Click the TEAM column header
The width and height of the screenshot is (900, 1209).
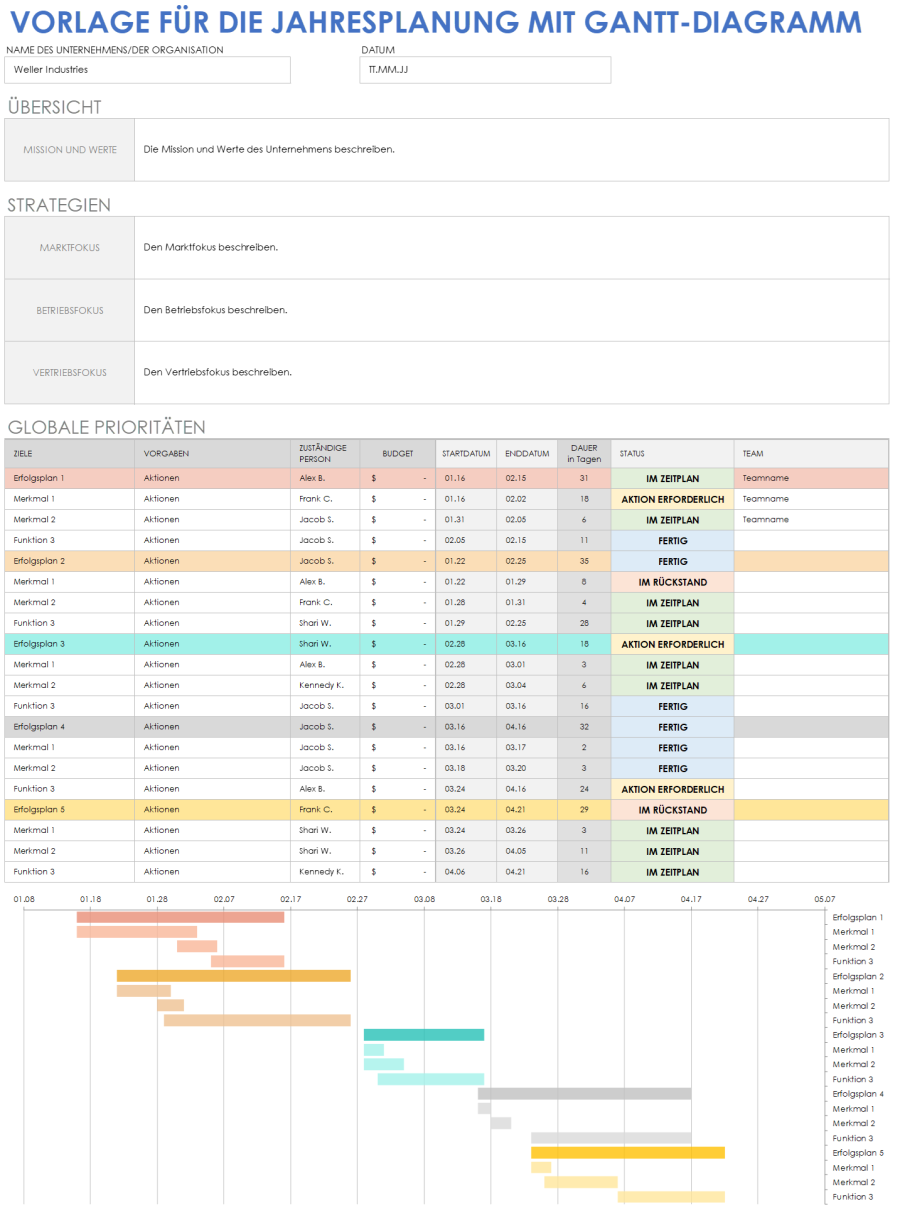point(811,453)
